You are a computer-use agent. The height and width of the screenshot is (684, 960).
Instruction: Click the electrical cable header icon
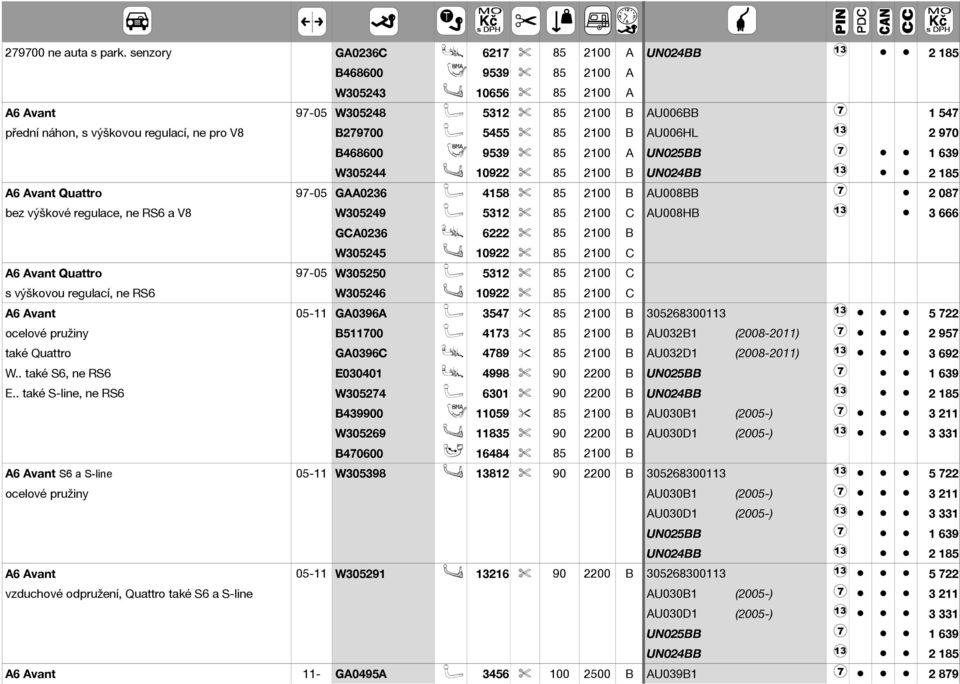click(741, 21)
